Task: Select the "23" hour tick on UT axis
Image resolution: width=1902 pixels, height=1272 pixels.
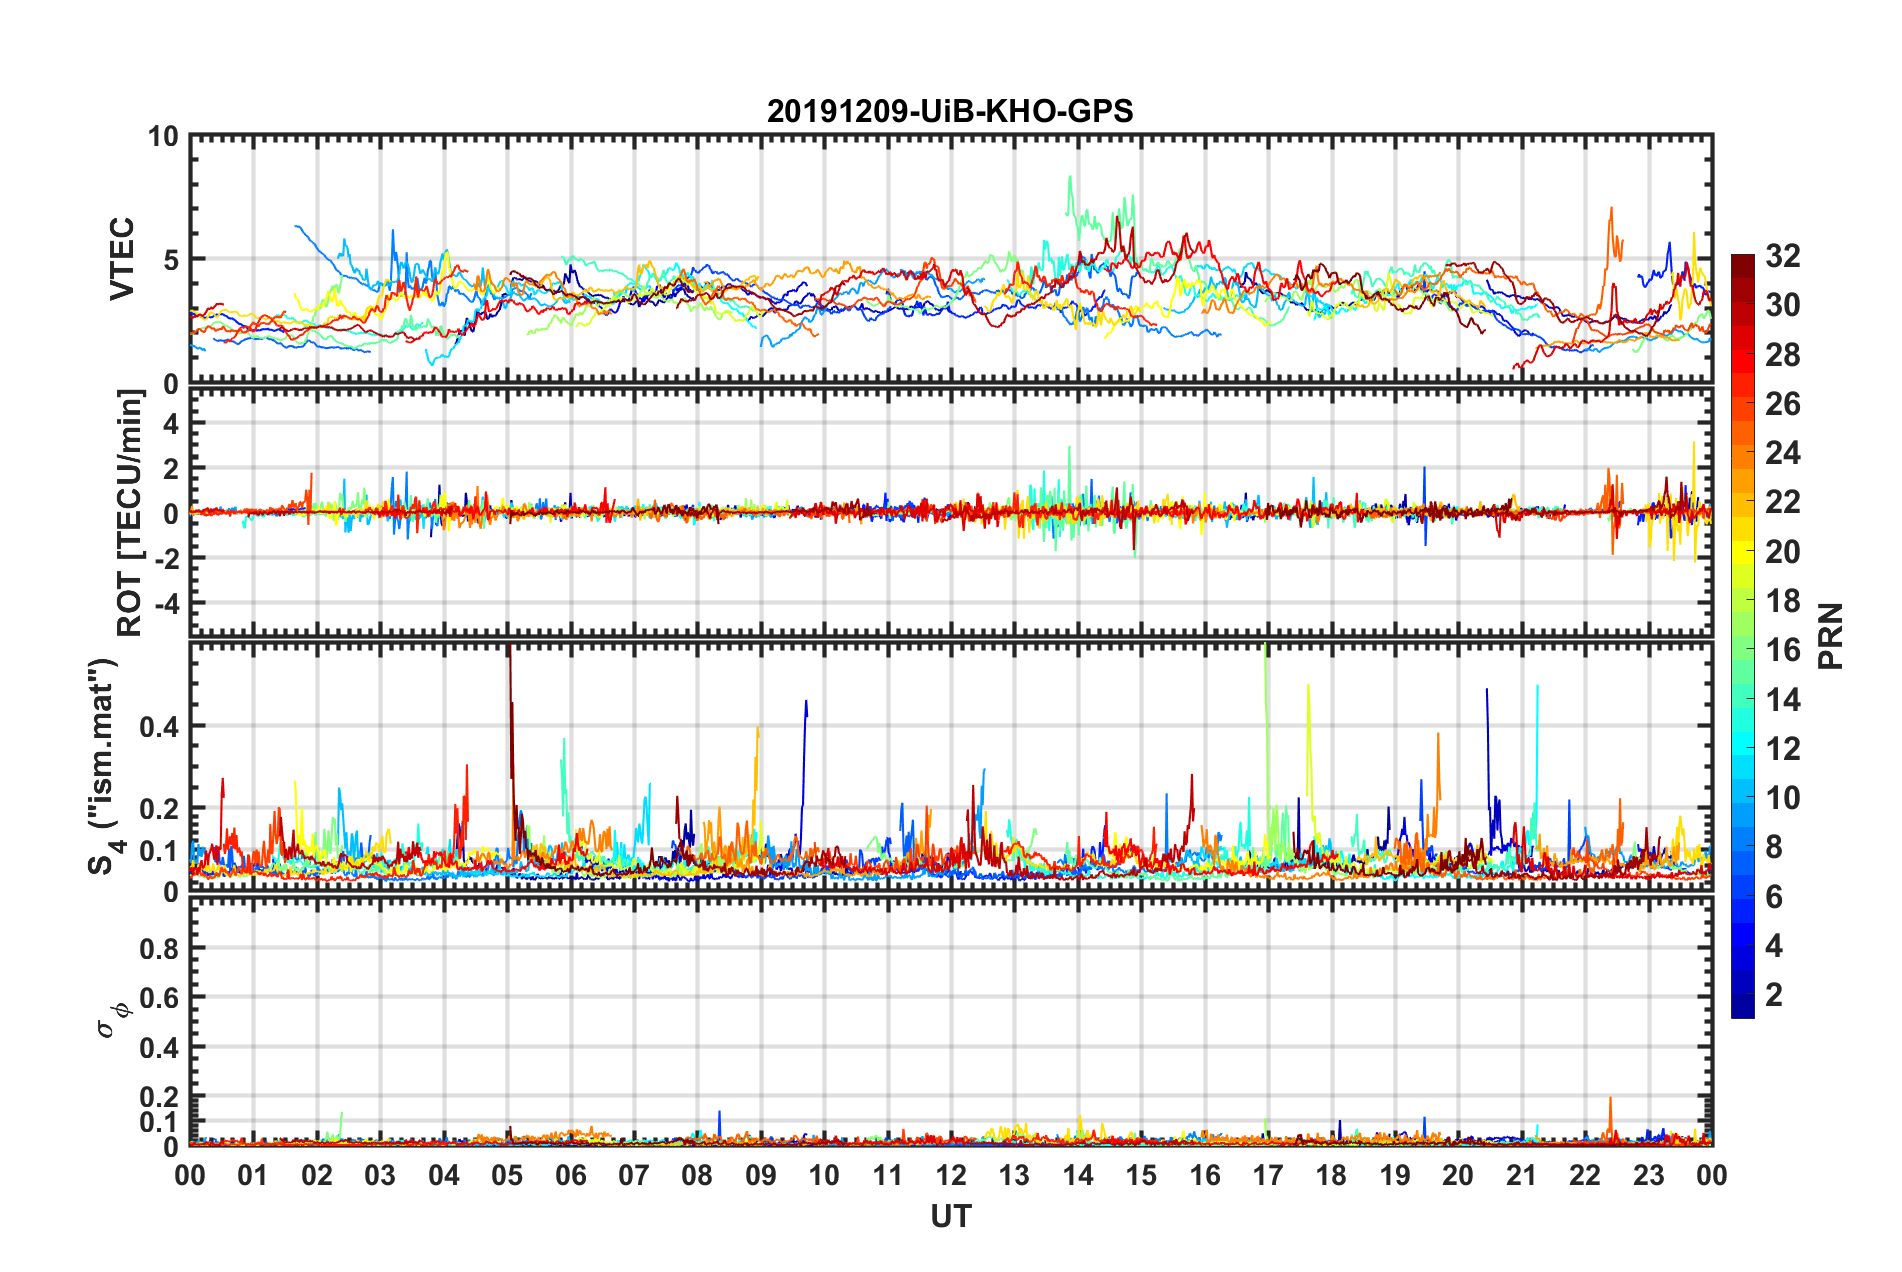Action: pos(1648,1175)
